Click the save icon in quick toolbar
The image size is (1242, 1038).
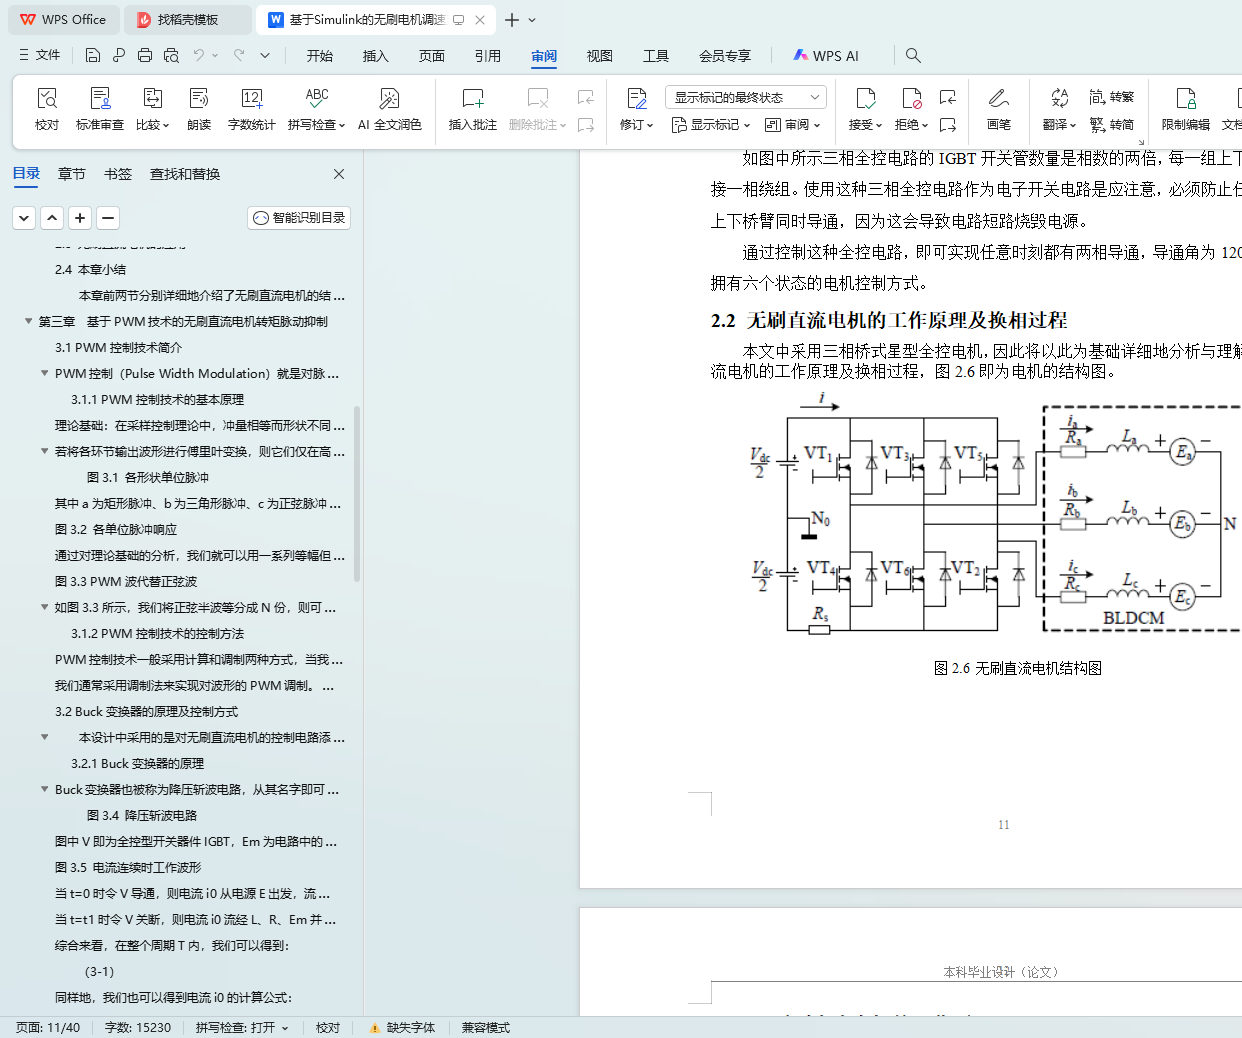pos(93,55)
